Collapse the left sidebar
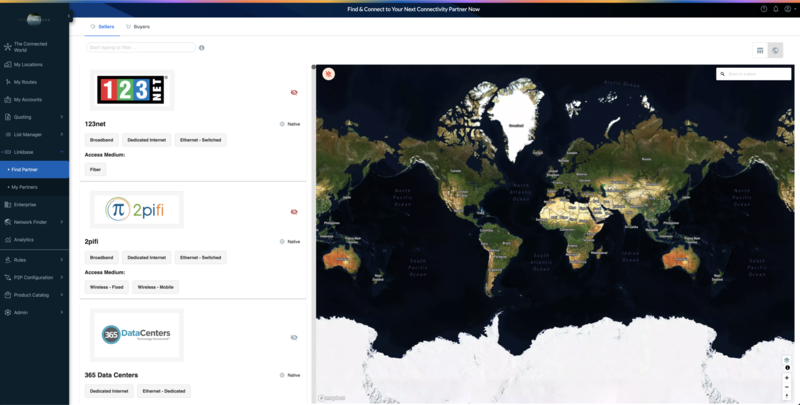This screenshot has height=405, width=800. tap(69, 16)
